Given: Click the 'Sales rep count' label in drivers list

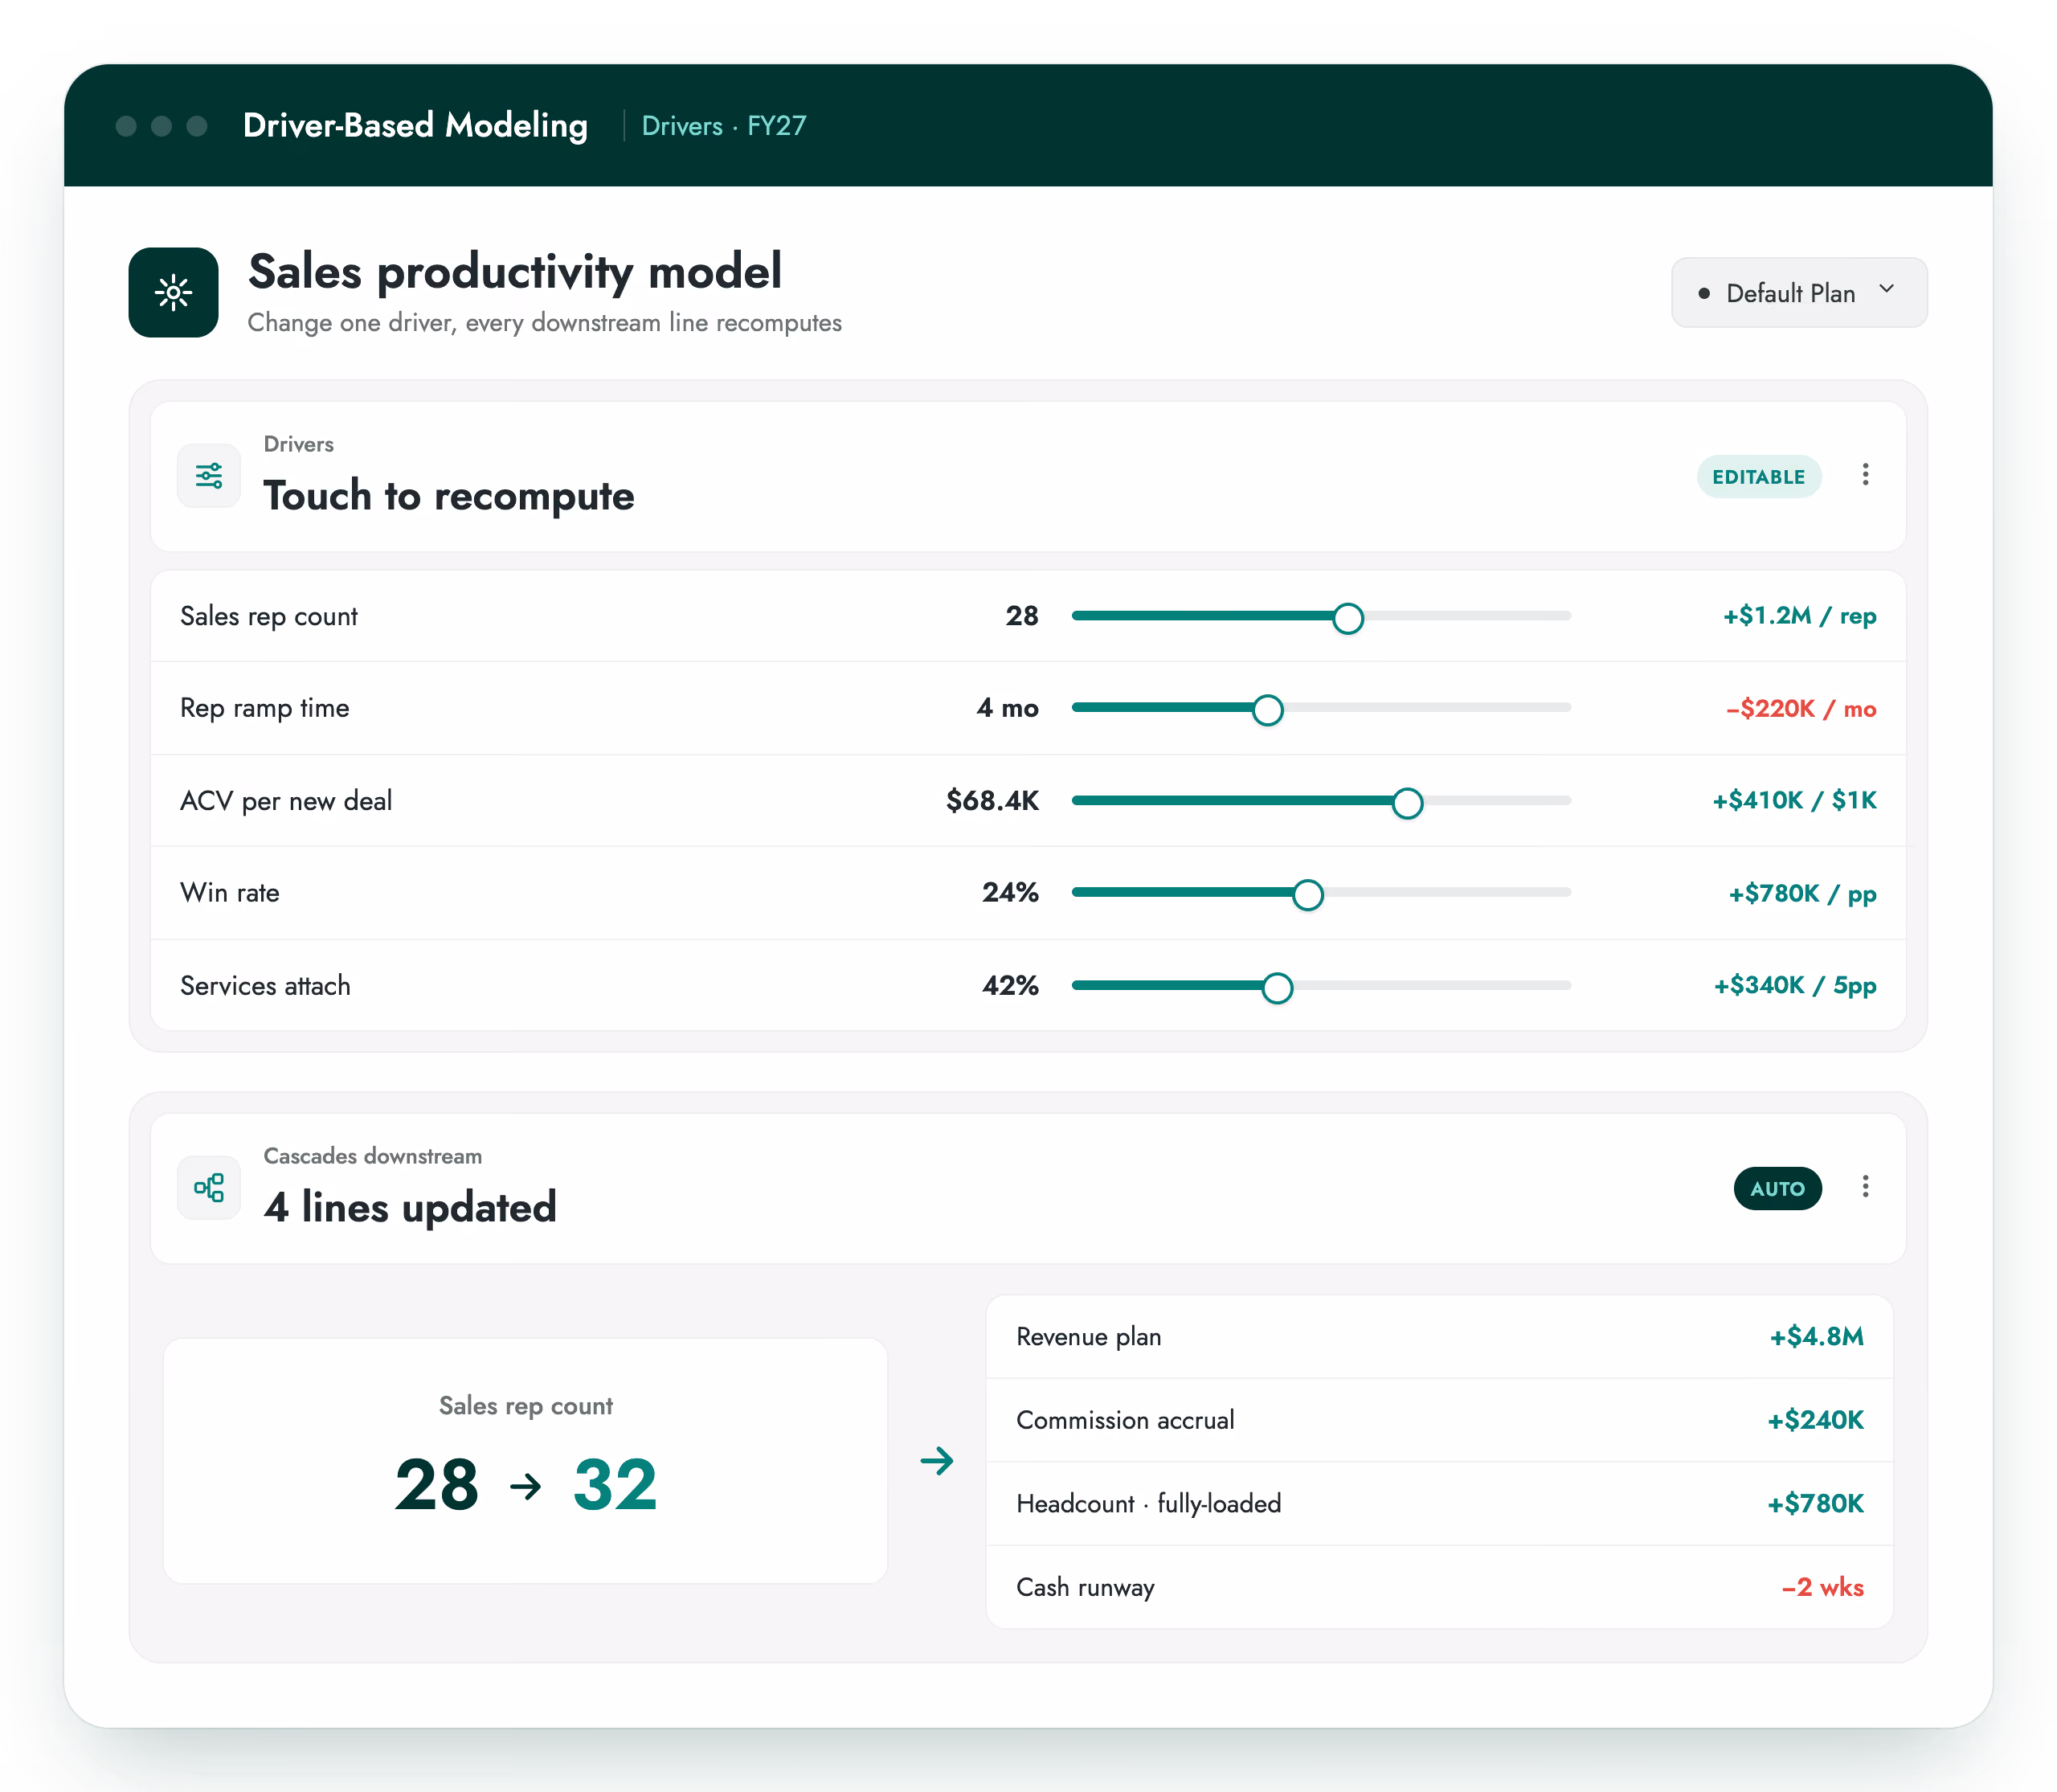Looking at the screenshot, I should (269, 616).
